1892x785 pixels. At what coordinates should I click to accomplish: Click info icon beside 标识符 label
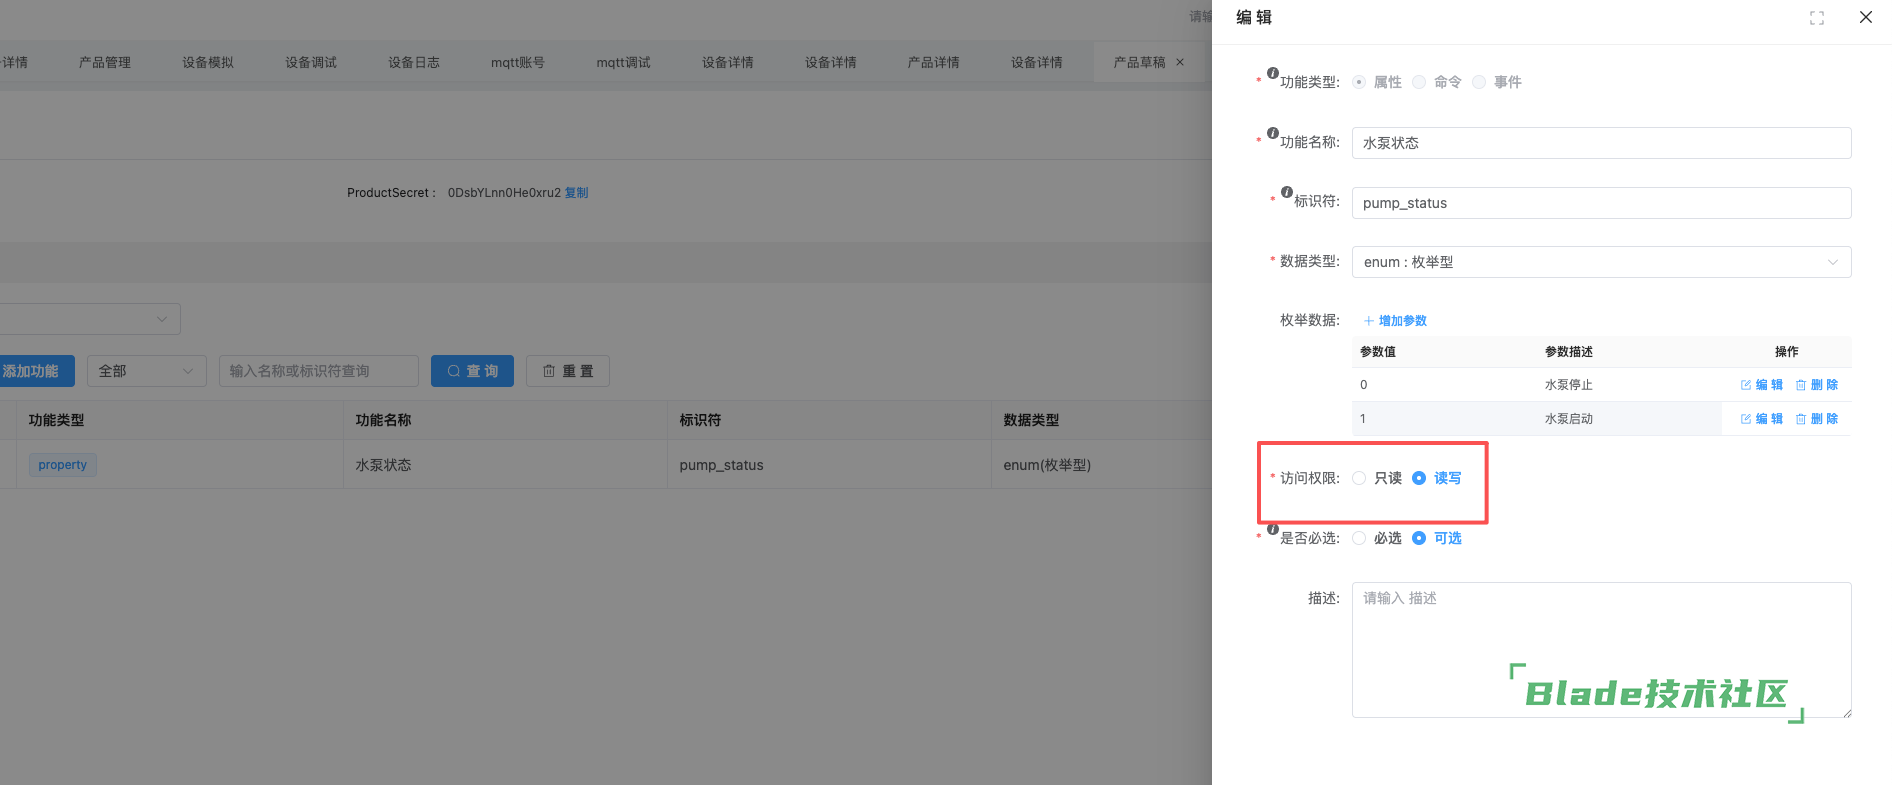(1286, 192)
